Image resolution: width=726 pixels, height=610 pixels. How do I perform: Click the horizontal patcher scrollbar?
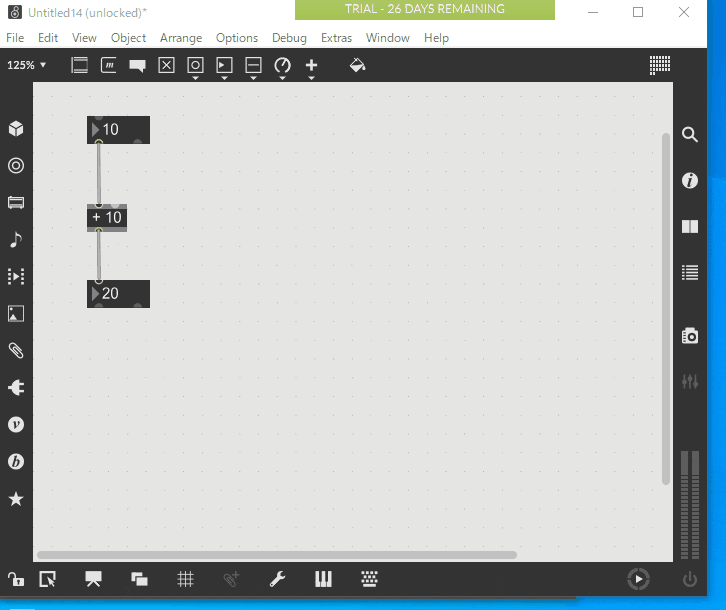click(277, 555)
